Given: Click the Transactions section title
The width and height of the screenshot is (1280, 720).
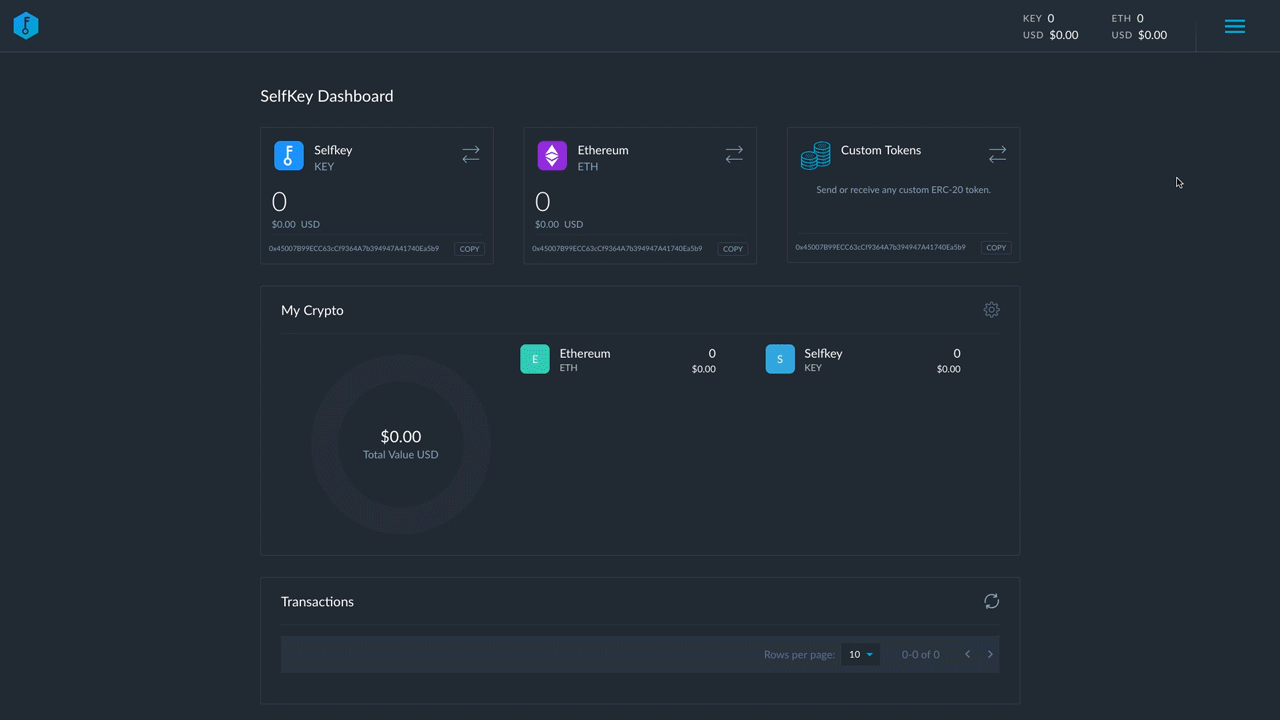Looking at the screenshot, I should [x=317, y=602].
